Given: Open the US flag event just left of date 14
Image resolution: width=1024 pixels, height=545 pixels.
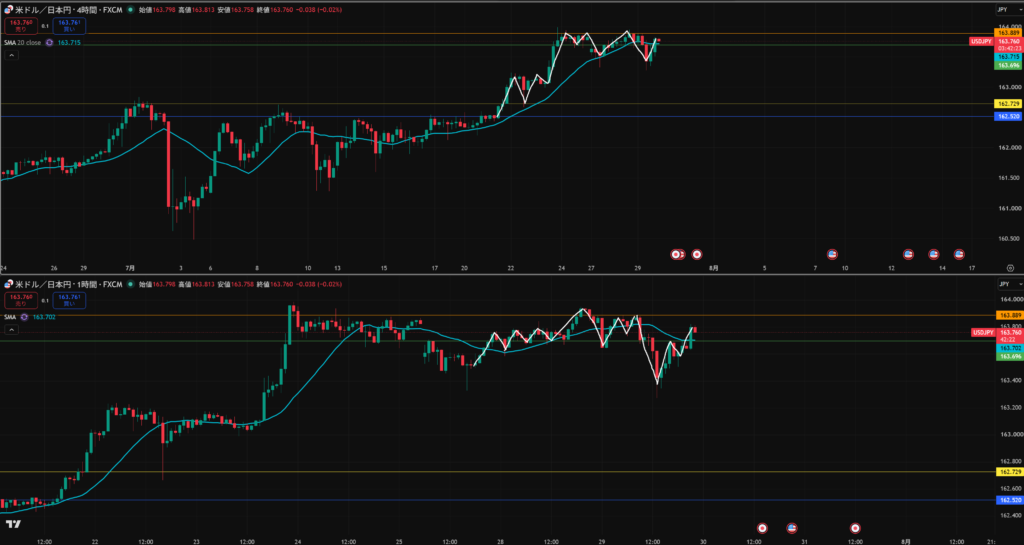Looking at the screenshot, I should (x=933, y=254).
